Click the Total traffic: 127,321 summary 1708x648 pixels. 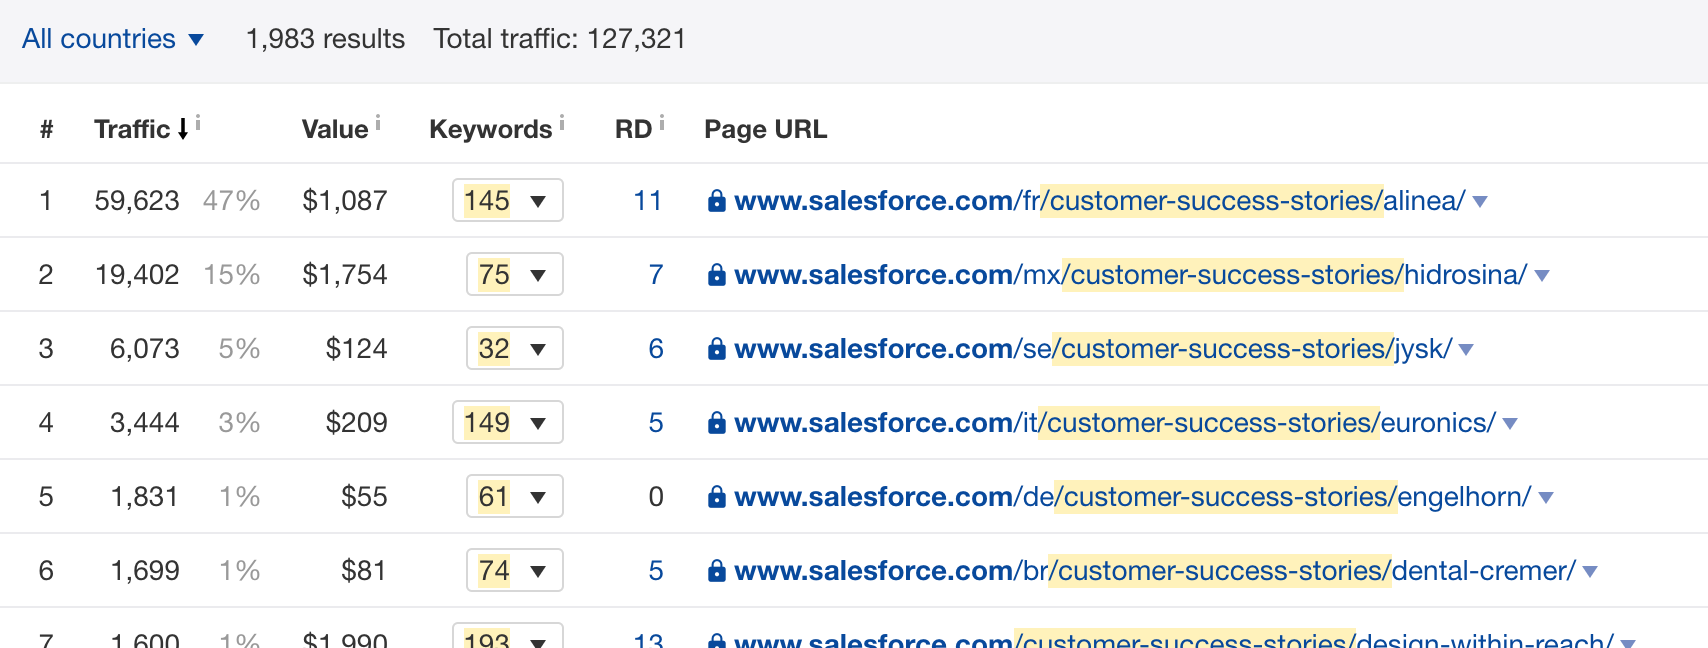point(560,39)
